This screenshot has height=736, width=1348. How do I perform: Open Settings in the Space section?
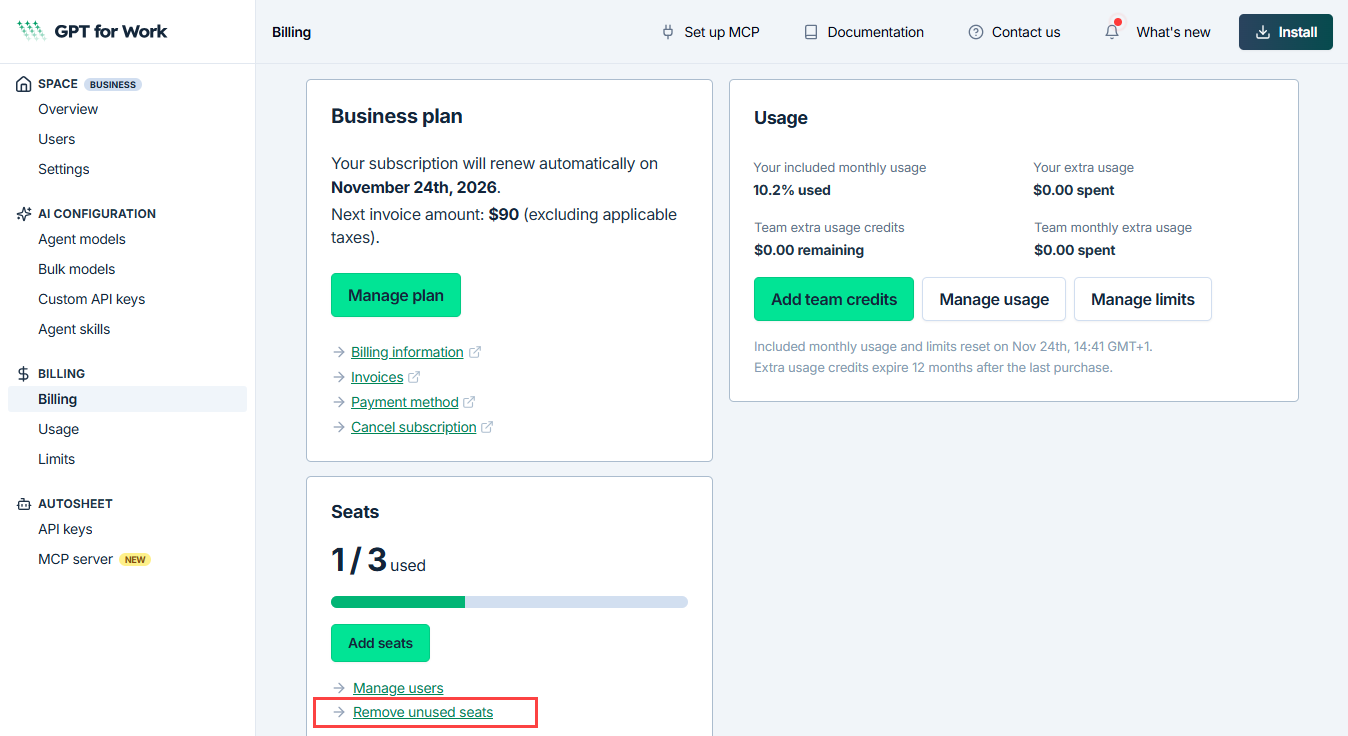(x=64, y=169)
